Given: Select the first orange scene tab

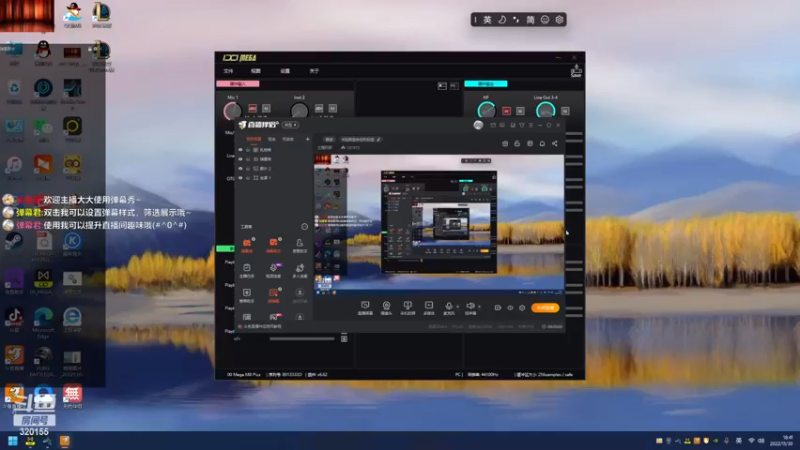Looking at the screenshot, I should pos(254,139).
